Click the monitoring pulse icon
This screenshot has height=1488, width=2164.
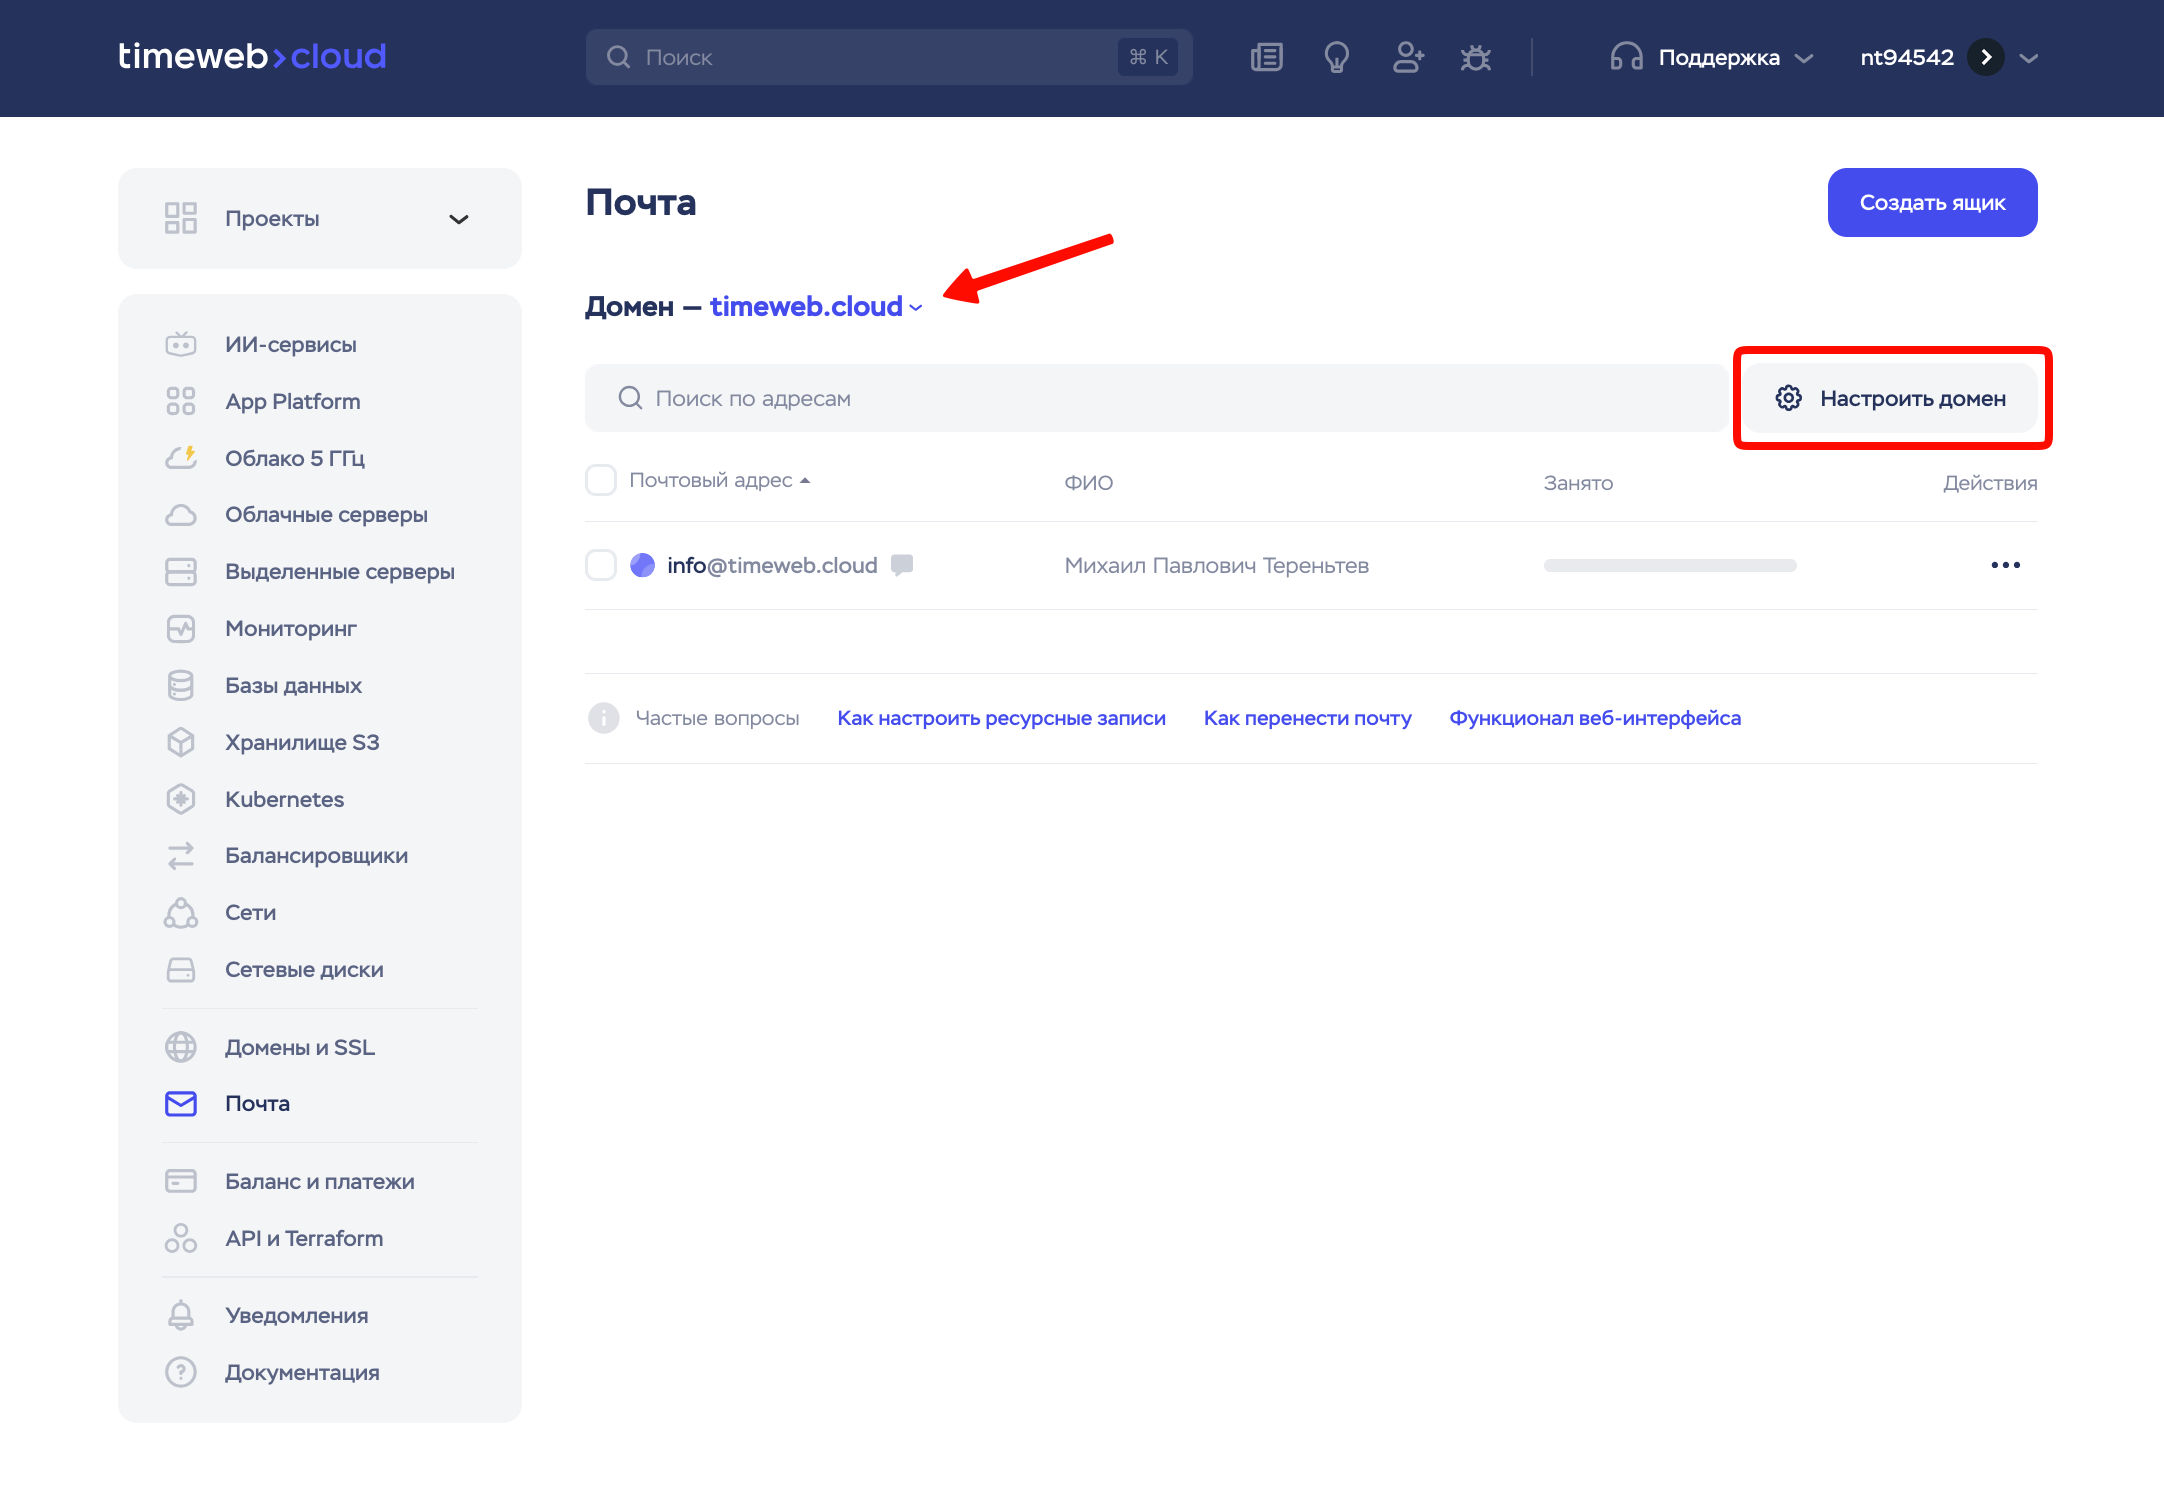[x=181, y=629]
